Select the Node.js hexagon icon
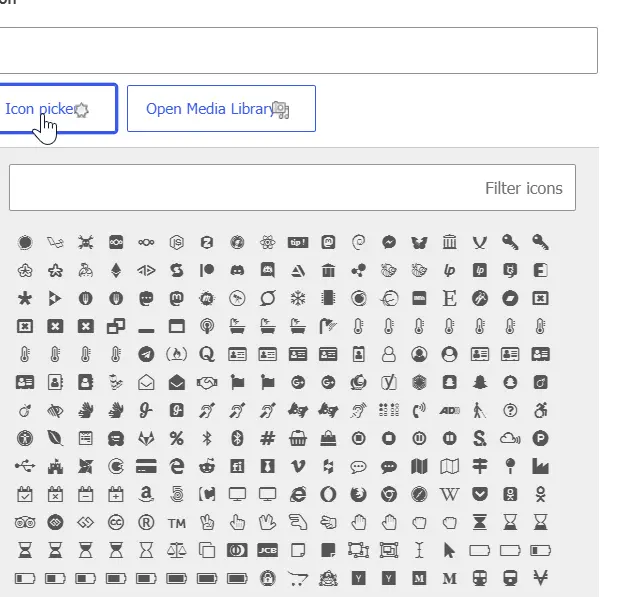 [176, 242]
